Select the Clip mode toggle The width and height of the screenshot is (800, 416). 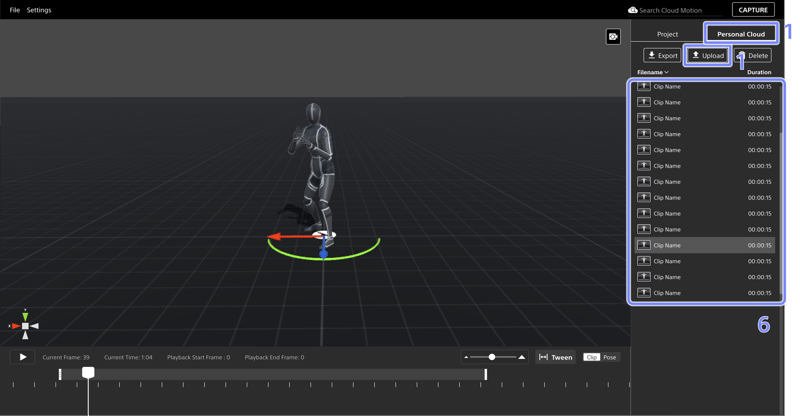[x=592, y=357]
